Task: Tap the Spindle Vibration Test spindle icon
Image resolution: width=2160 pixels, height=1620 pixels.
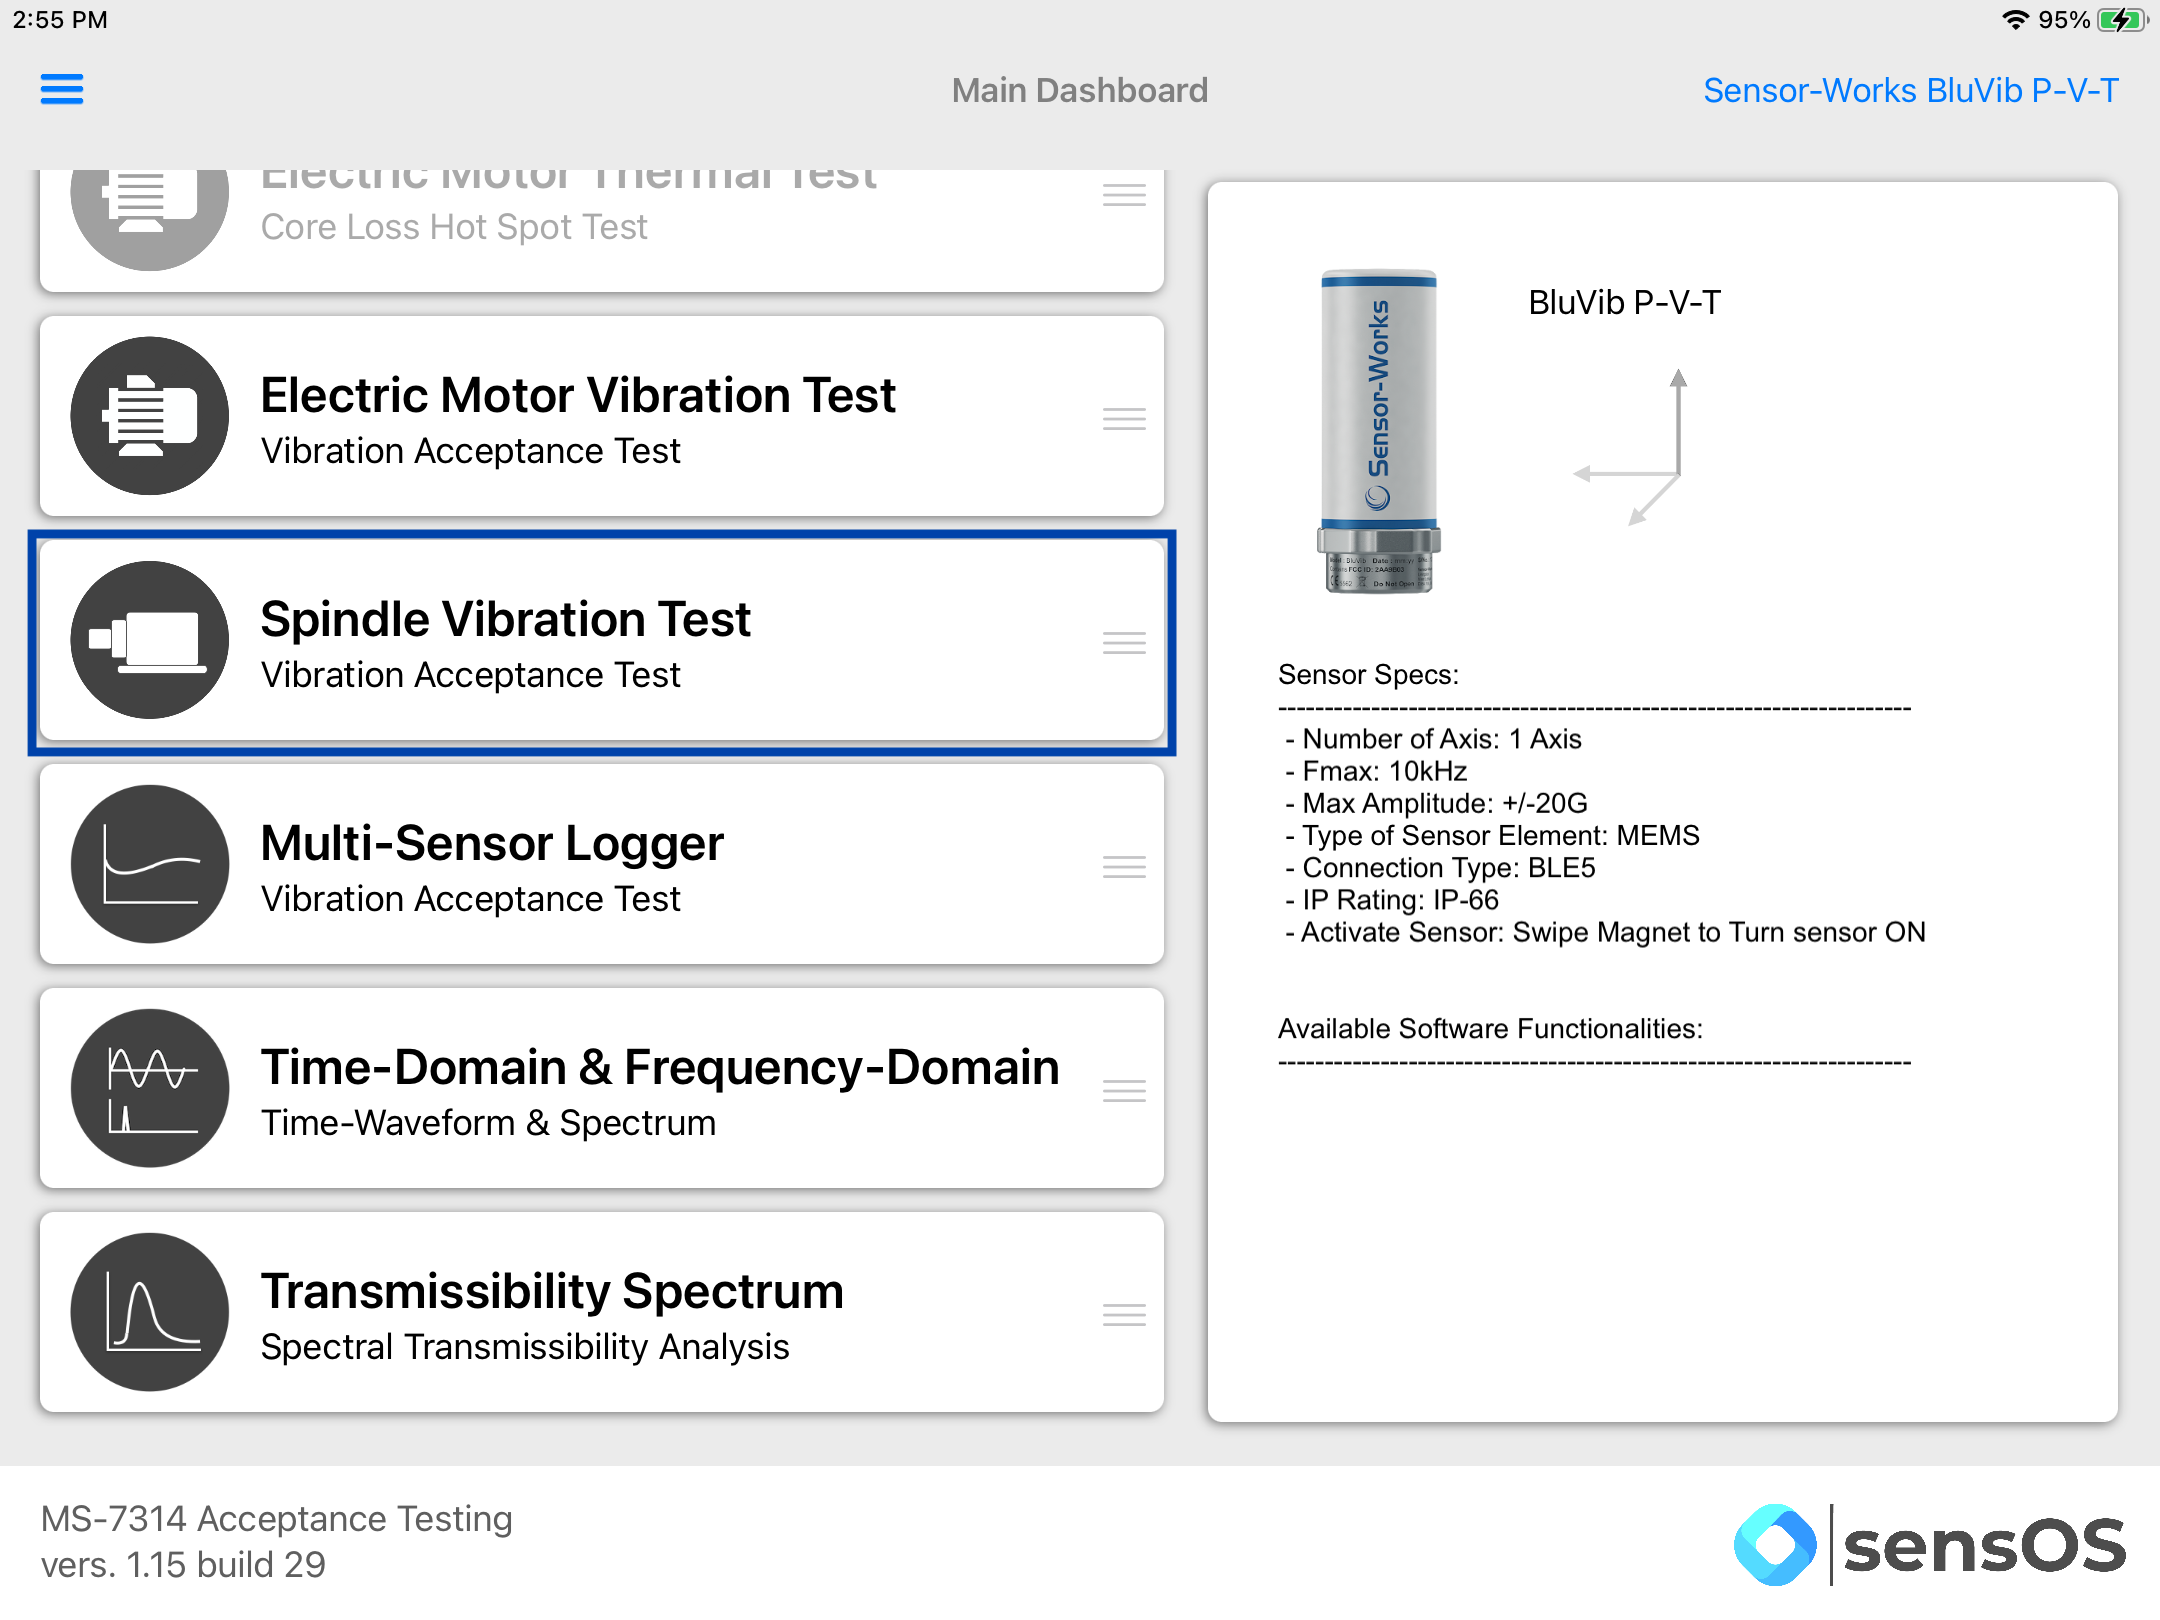Action: 150,639
